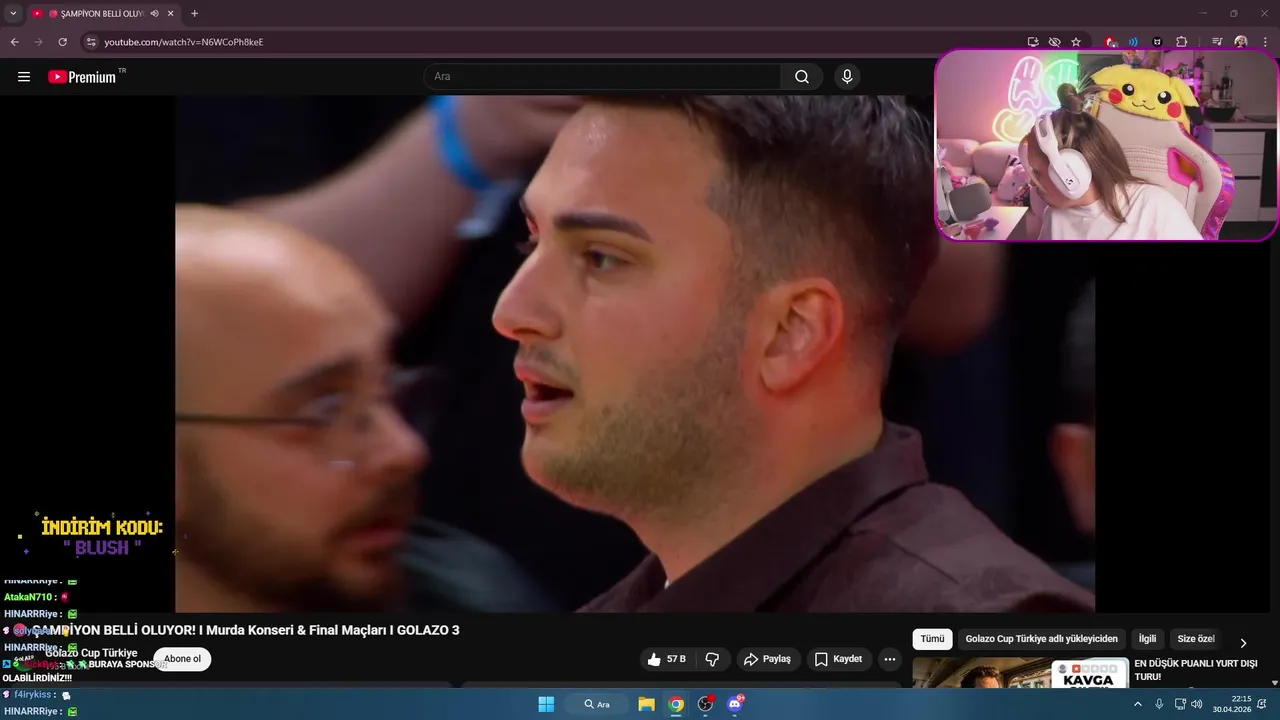Show more filter chips with right chevron
Viewport: 1280px width, 720px height.
tap(1243, 643)
